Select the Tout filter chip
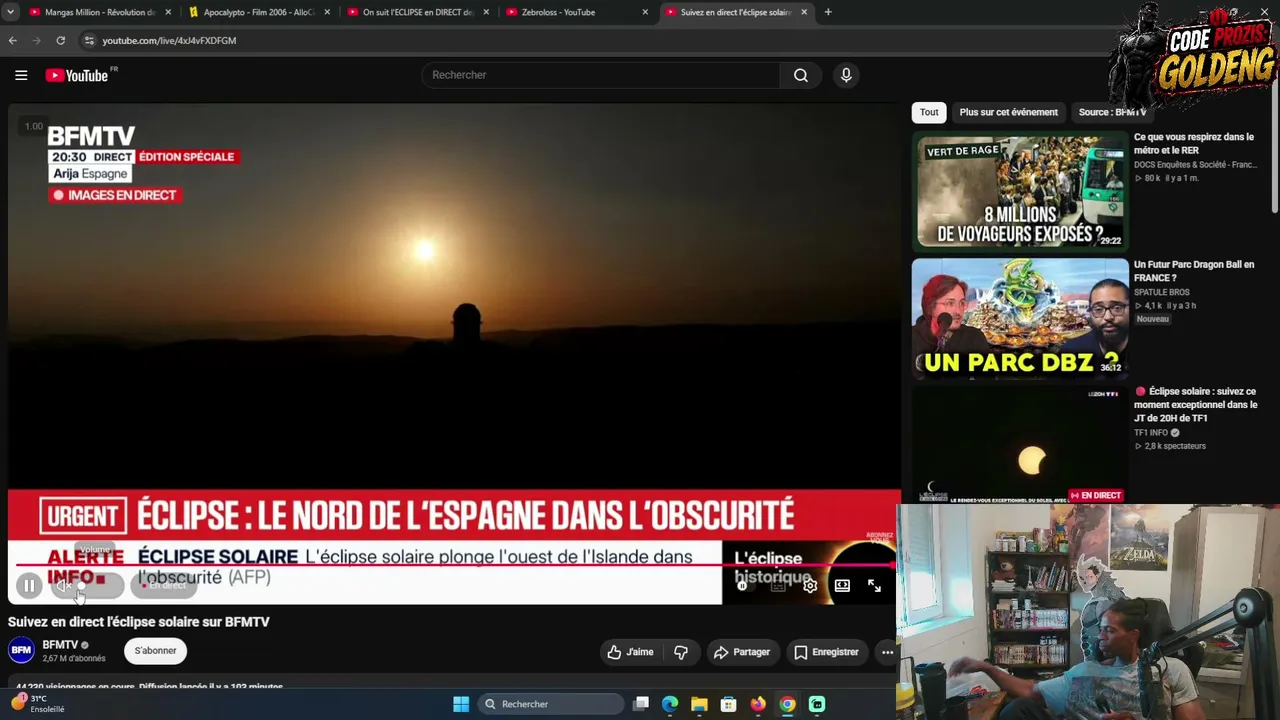 point(929,112)
